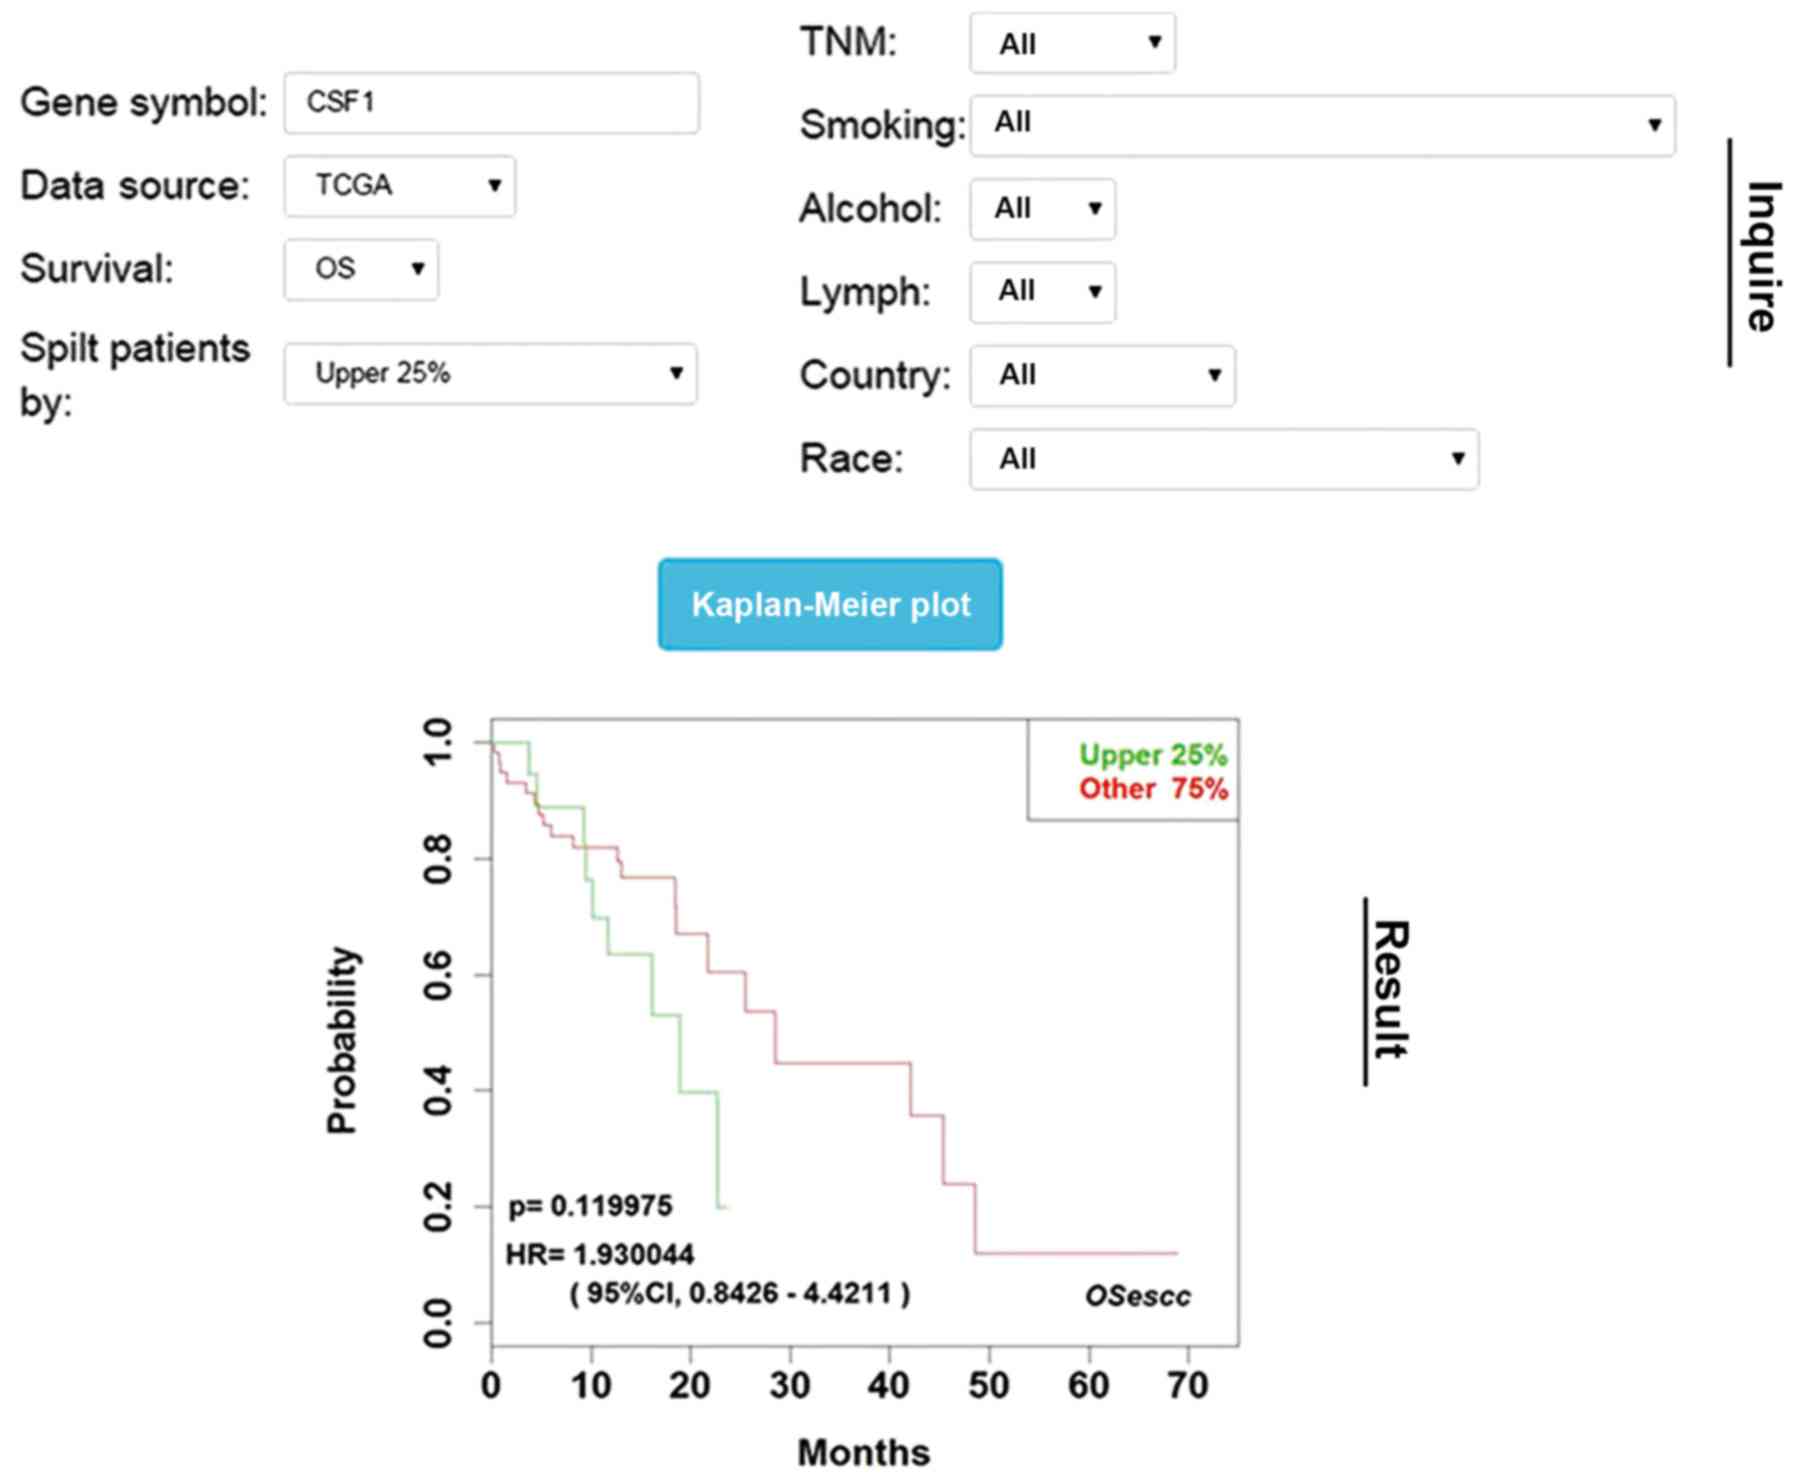The image size is (1795, 1480).
Task: Click the Months axis label
Action: 863,1452
